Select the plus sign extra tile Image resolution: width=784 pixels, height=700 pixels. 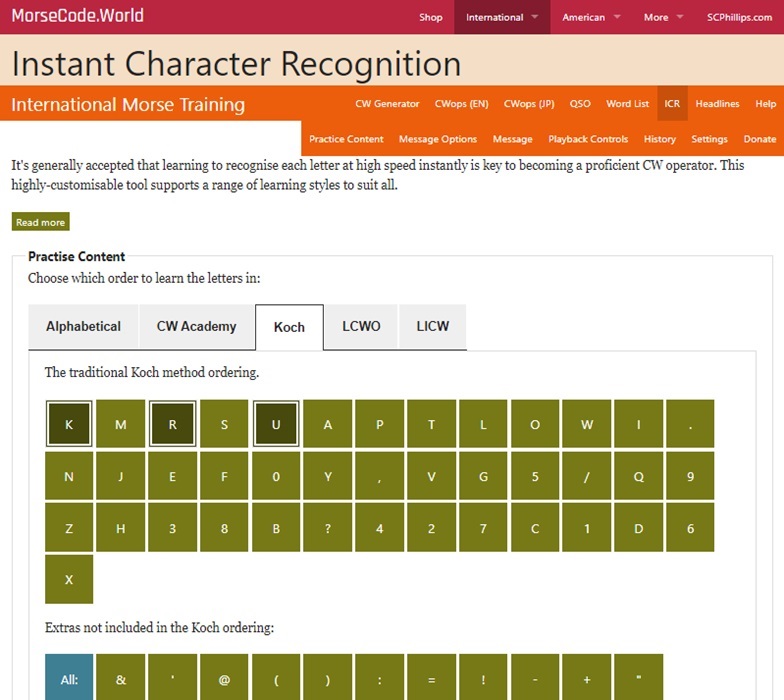click(x=586, y=679)
